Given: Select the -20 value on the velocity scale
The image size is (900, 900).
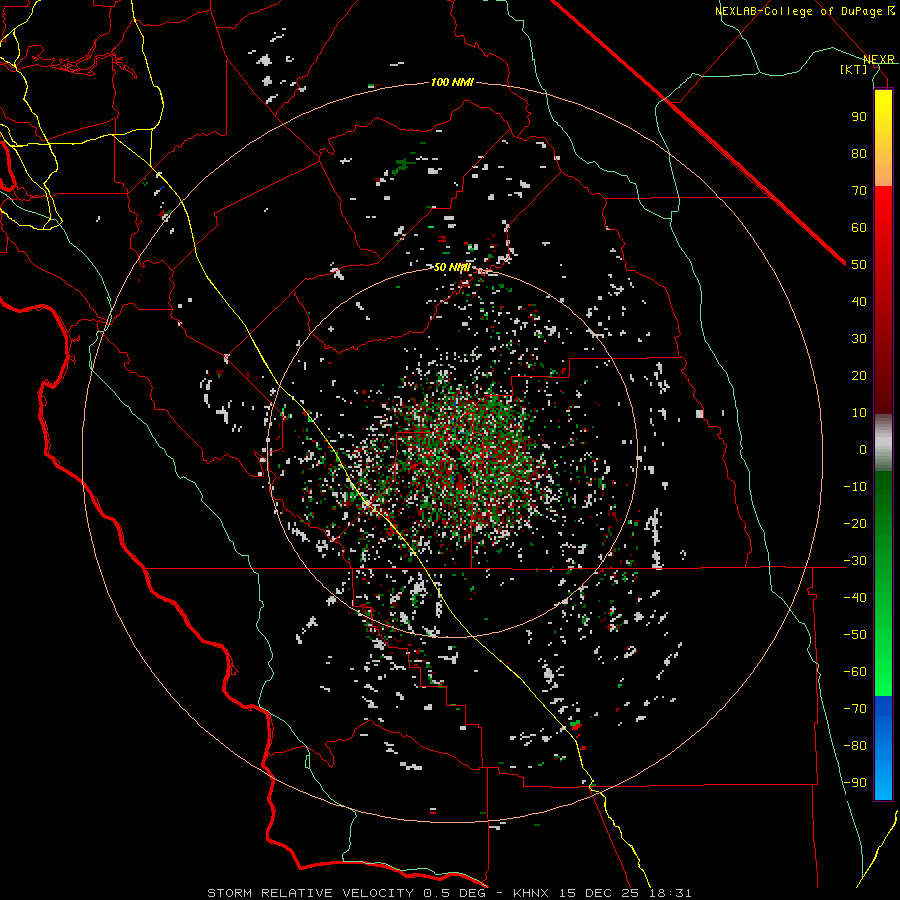Looking at the screenshot, I should click(855, 524).
